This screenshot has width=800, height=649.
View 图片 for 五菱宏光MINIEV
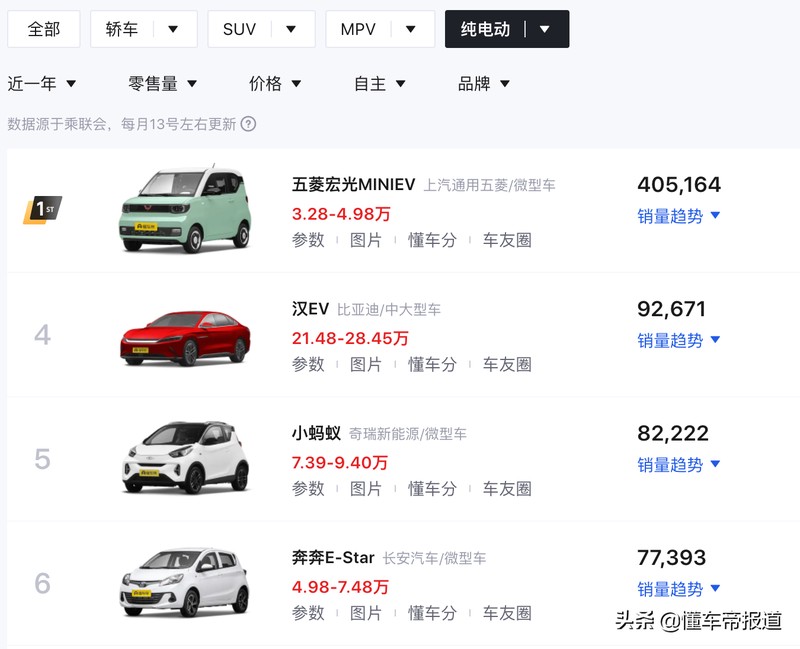click(366, 240)
